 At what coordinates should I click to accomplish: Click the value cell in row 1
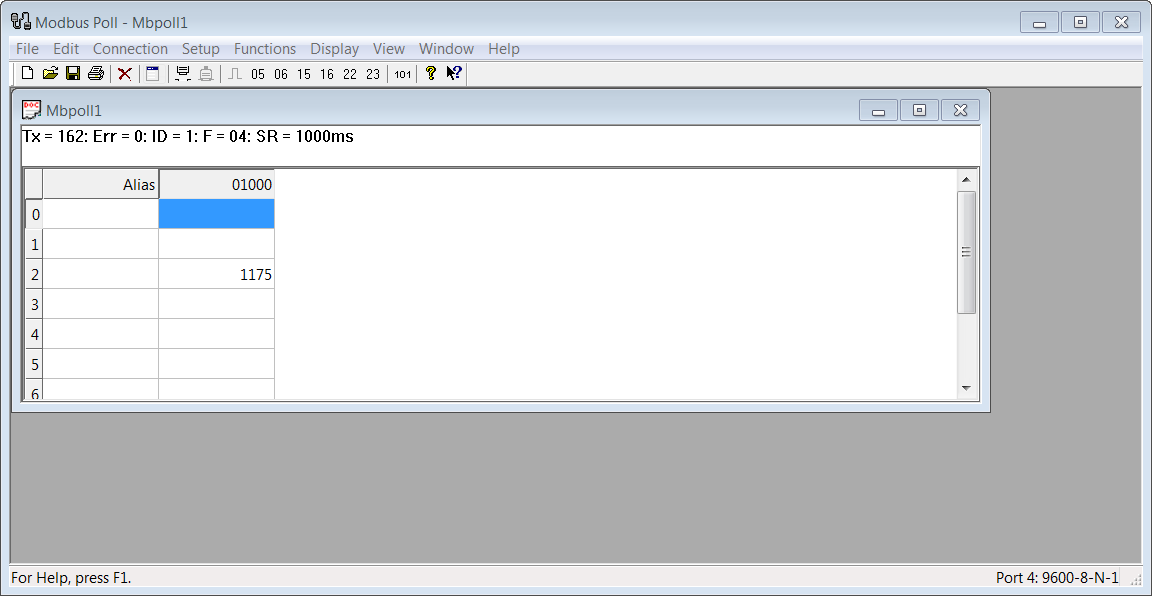point(217,244)
